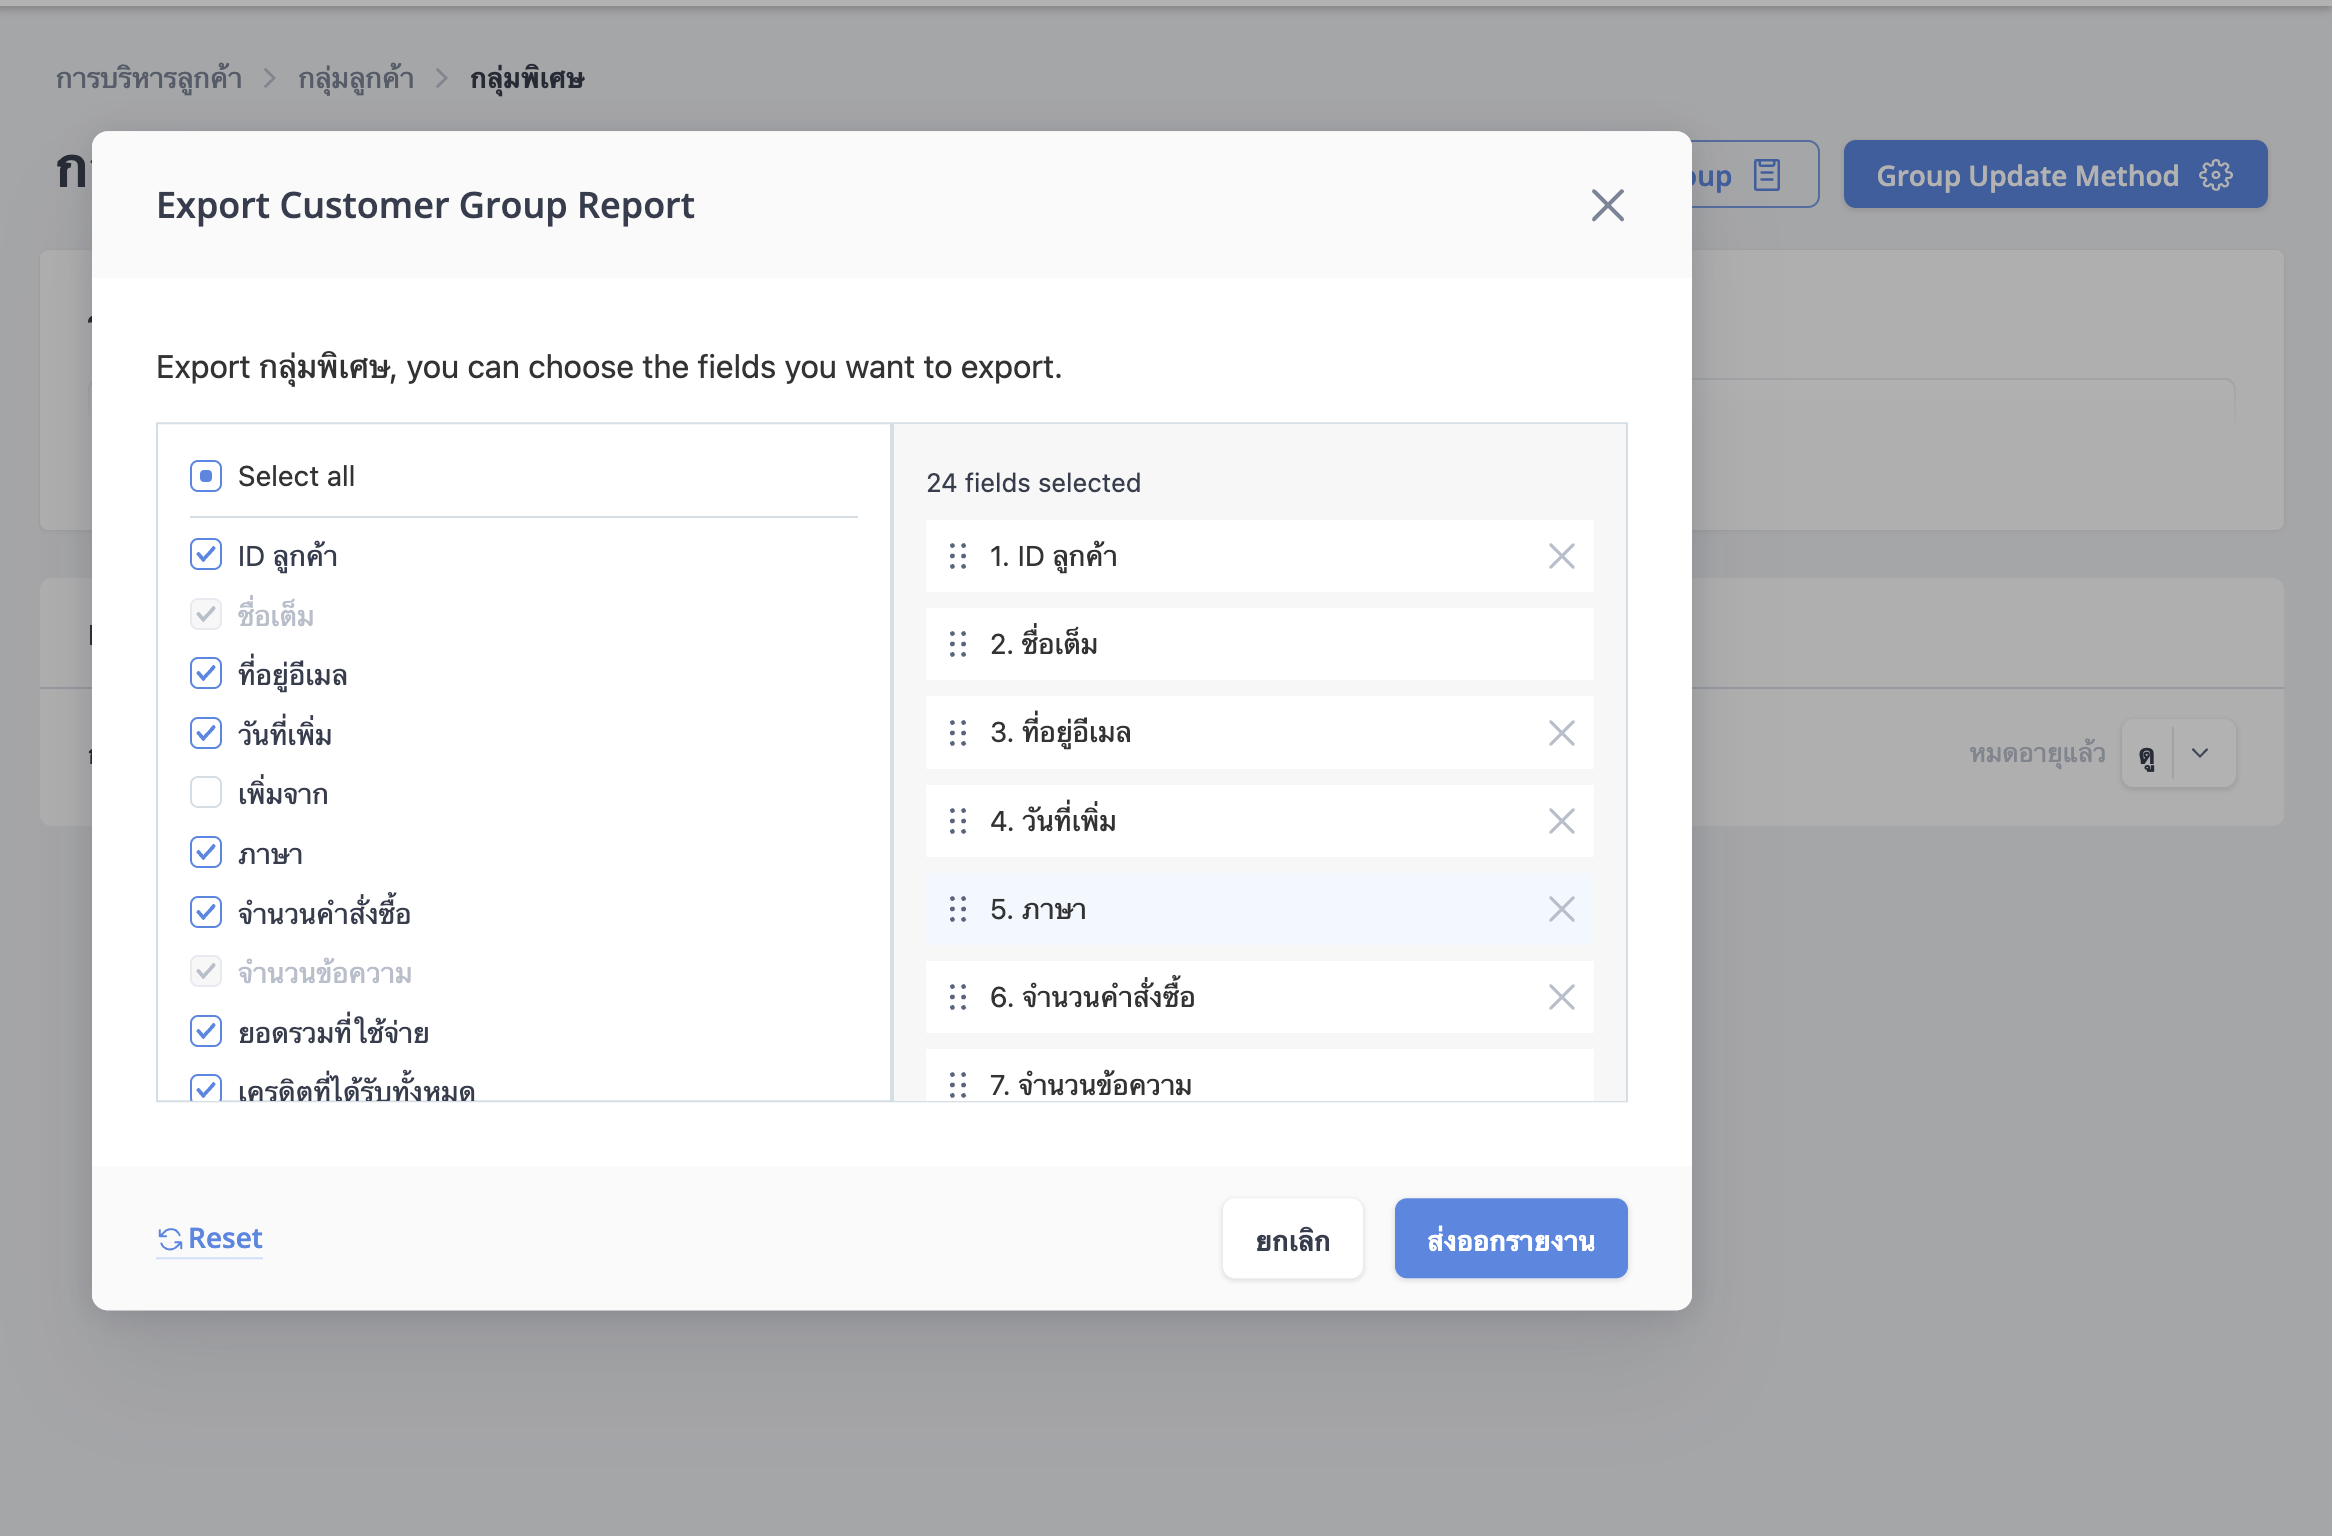This screenshot has height=1536, width=2332.
Task: Click the 'กลุ่มพิเศษ' breadcrumb item
Action: coord(527,78)
